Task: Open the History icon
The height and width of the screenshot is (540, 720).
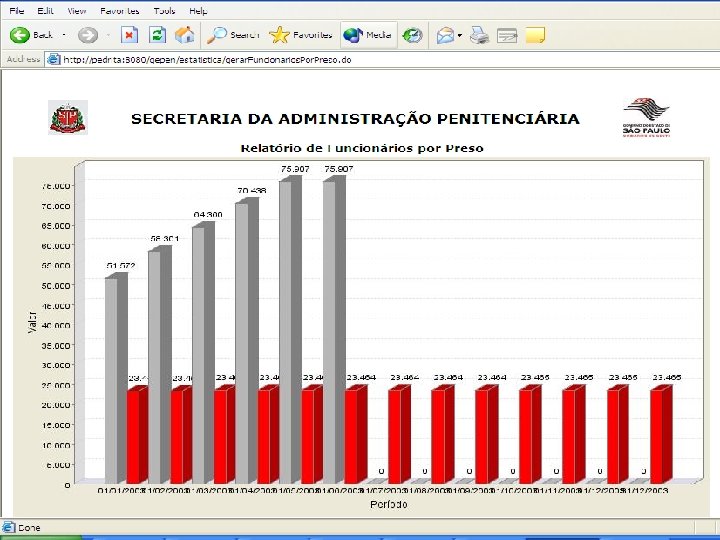Action: pos(412,35)
